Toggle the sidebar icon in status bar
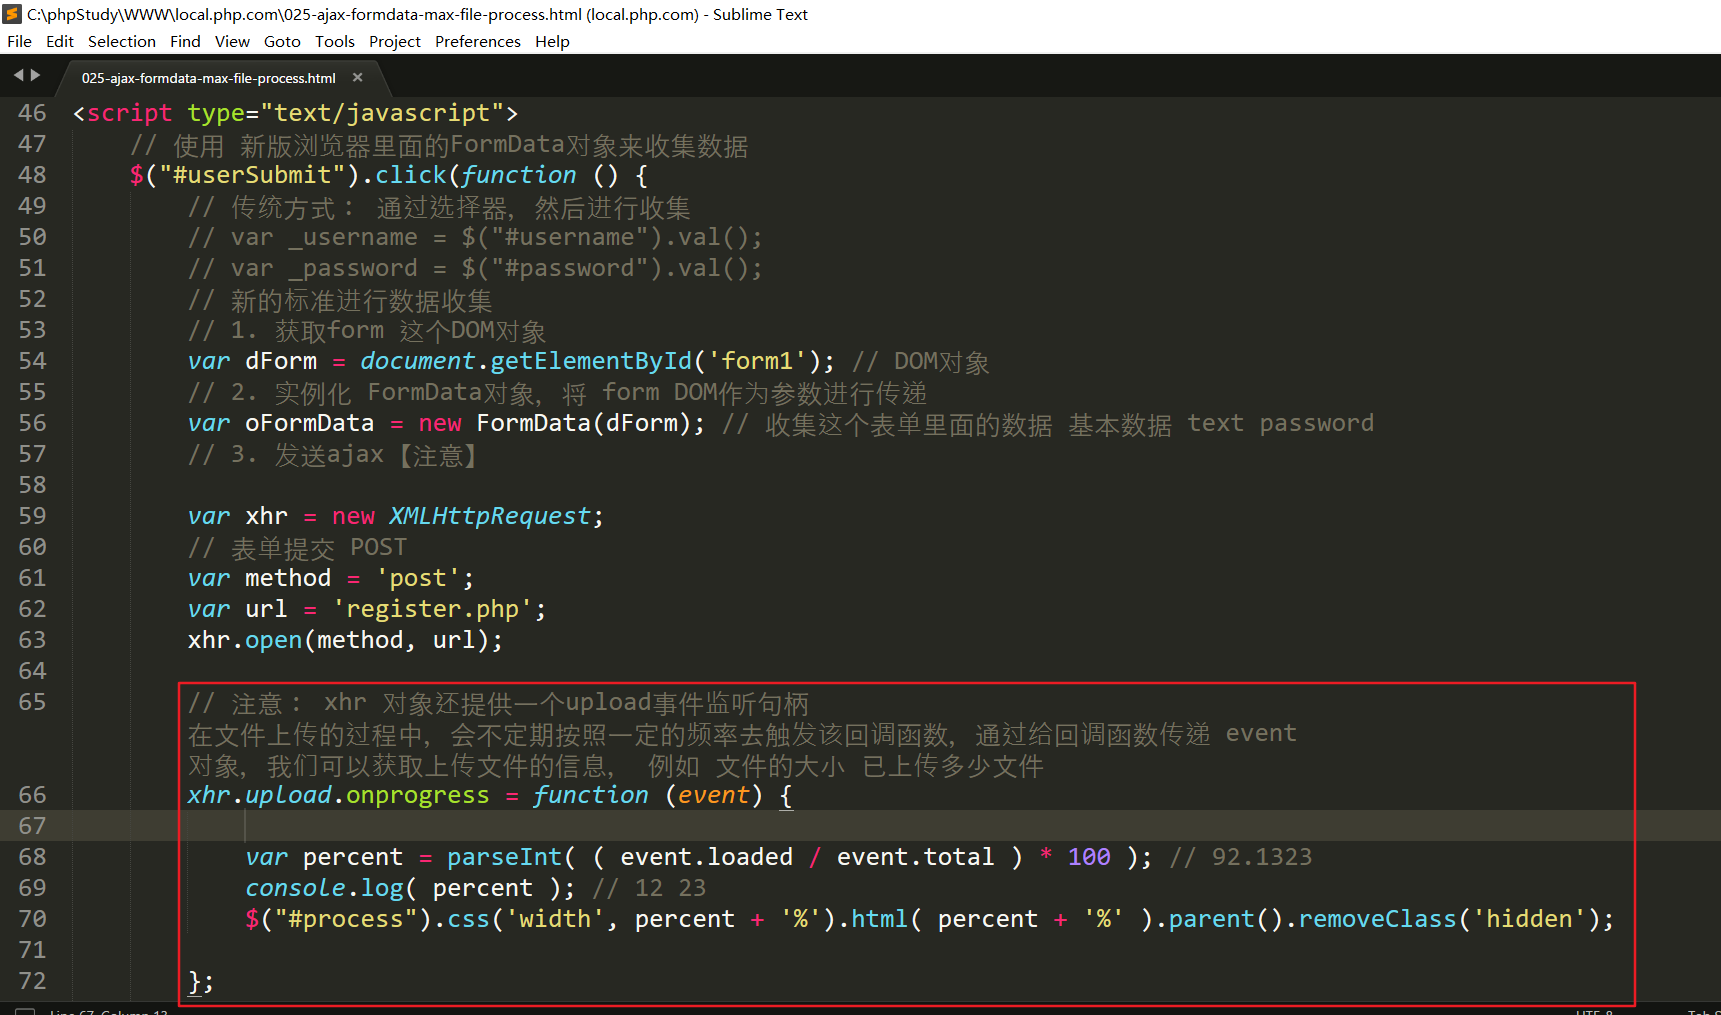Viewport: 1721px width, 1015px height. click(25, 1011)
